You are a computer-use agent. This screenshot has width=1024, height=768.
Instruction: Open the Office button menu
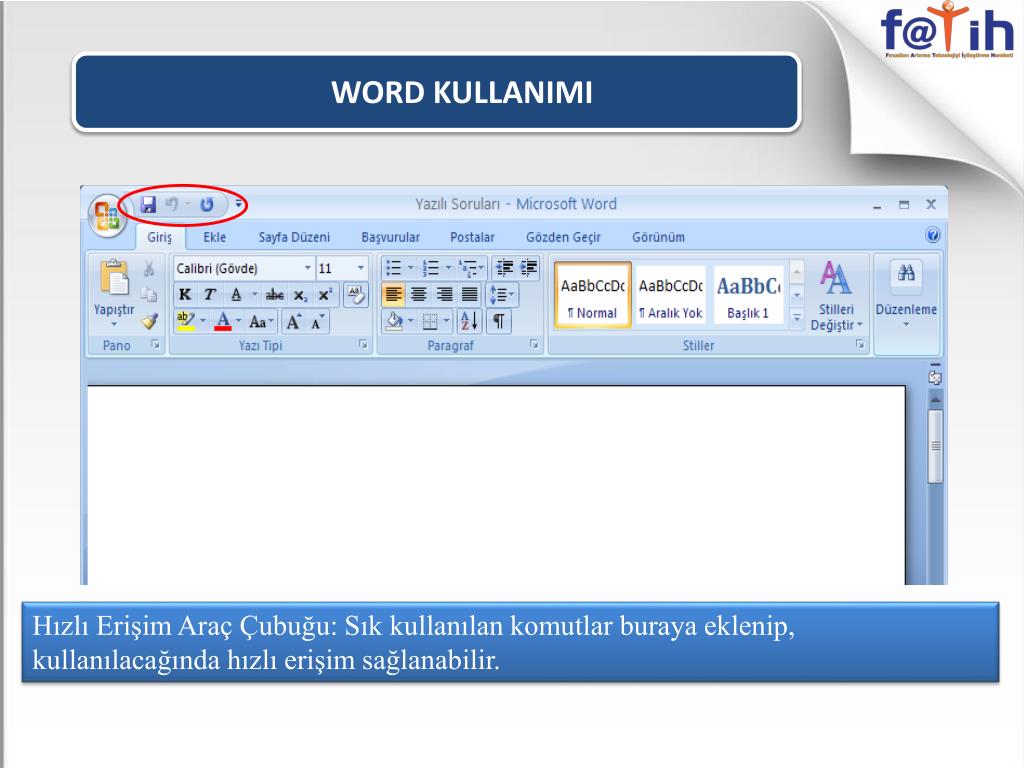click(107, 216)
